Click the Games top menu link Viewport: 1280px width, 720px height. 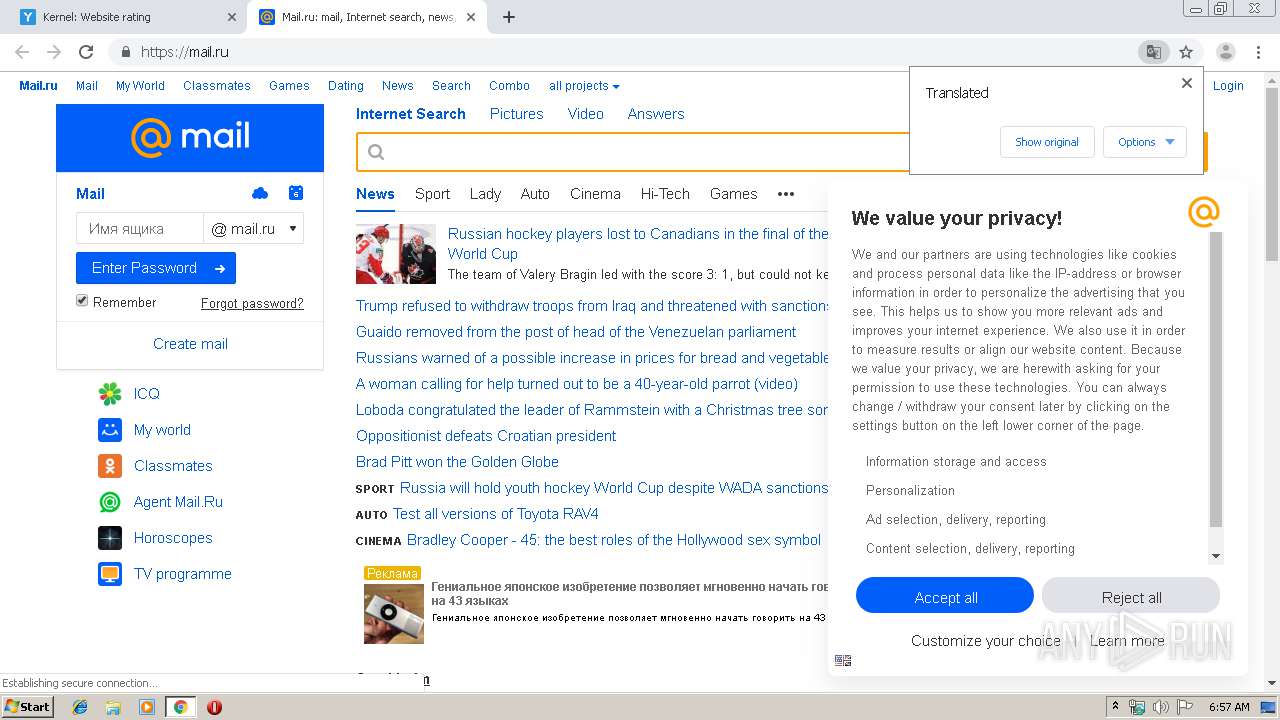pyautogui.click(x=289, y=86)
